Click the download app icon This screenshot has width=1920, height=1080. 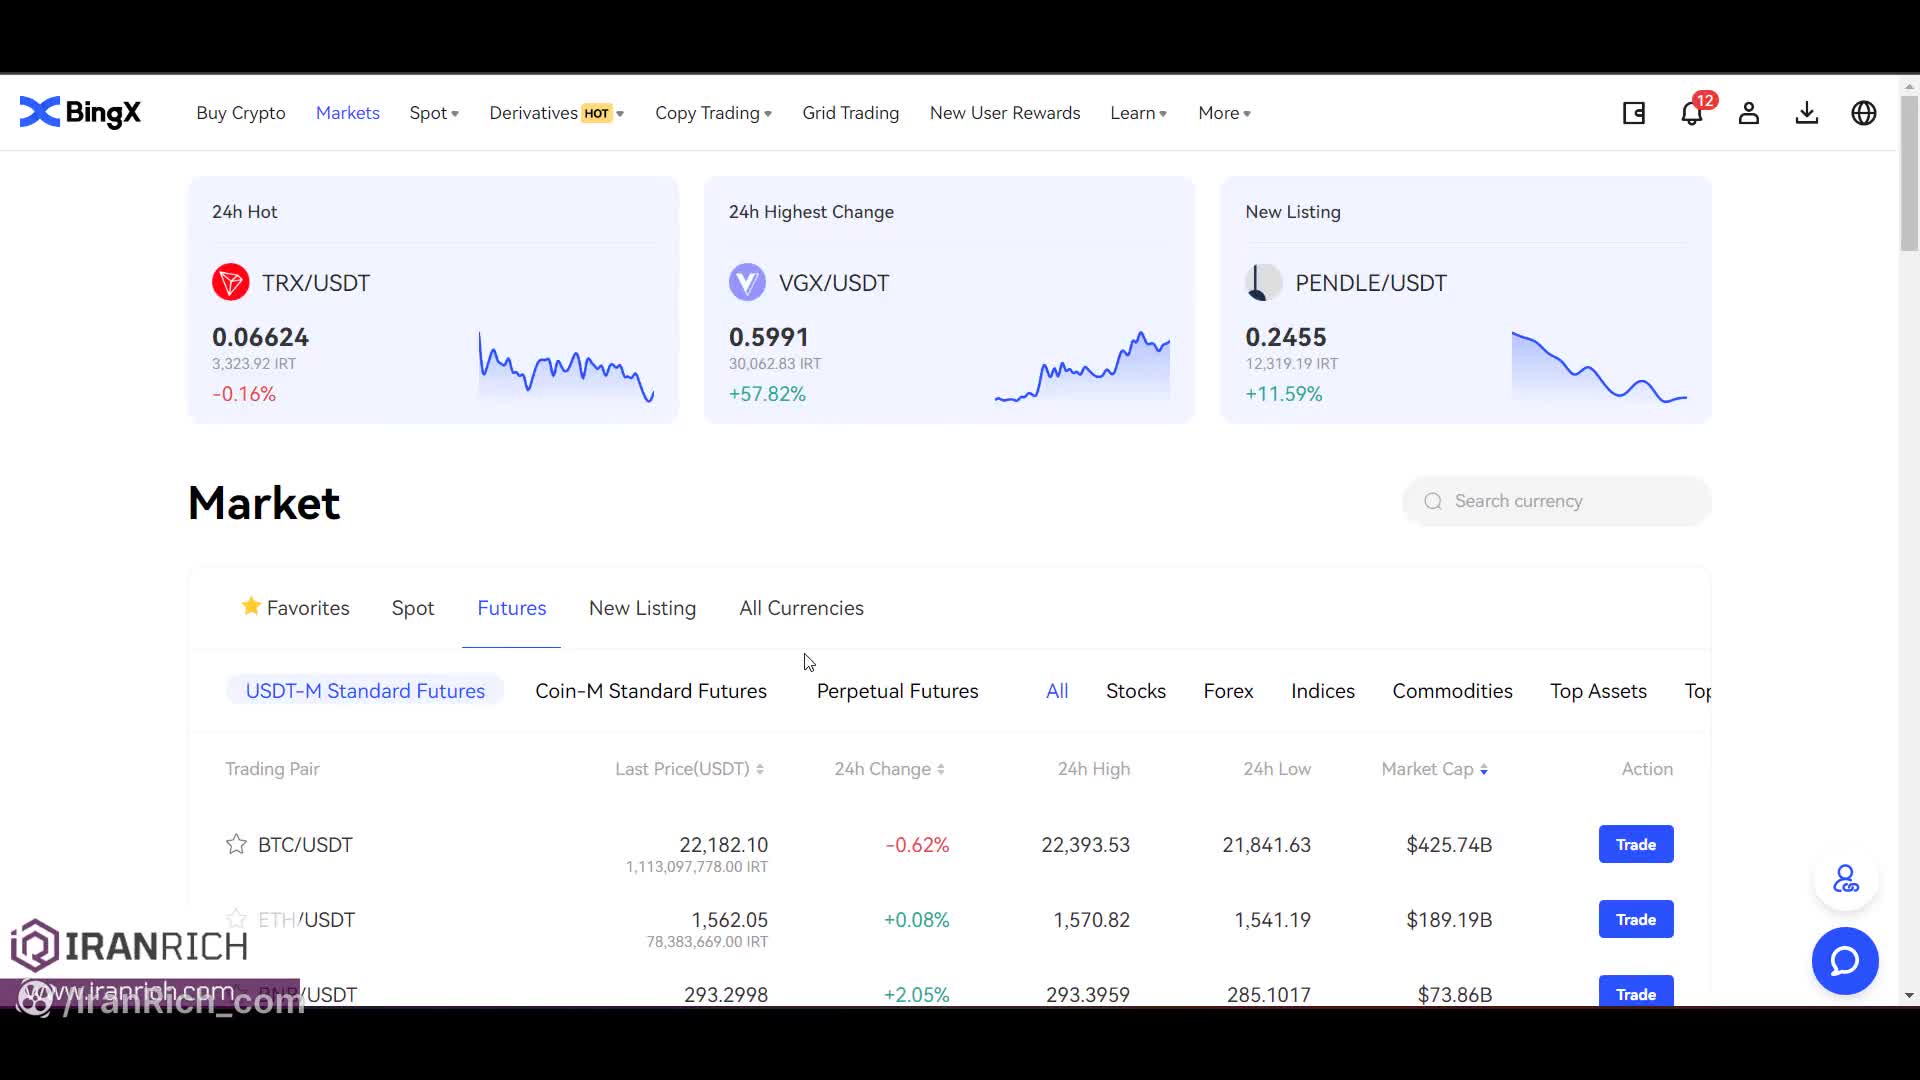pyautogui.click(x=1806, y=113)
